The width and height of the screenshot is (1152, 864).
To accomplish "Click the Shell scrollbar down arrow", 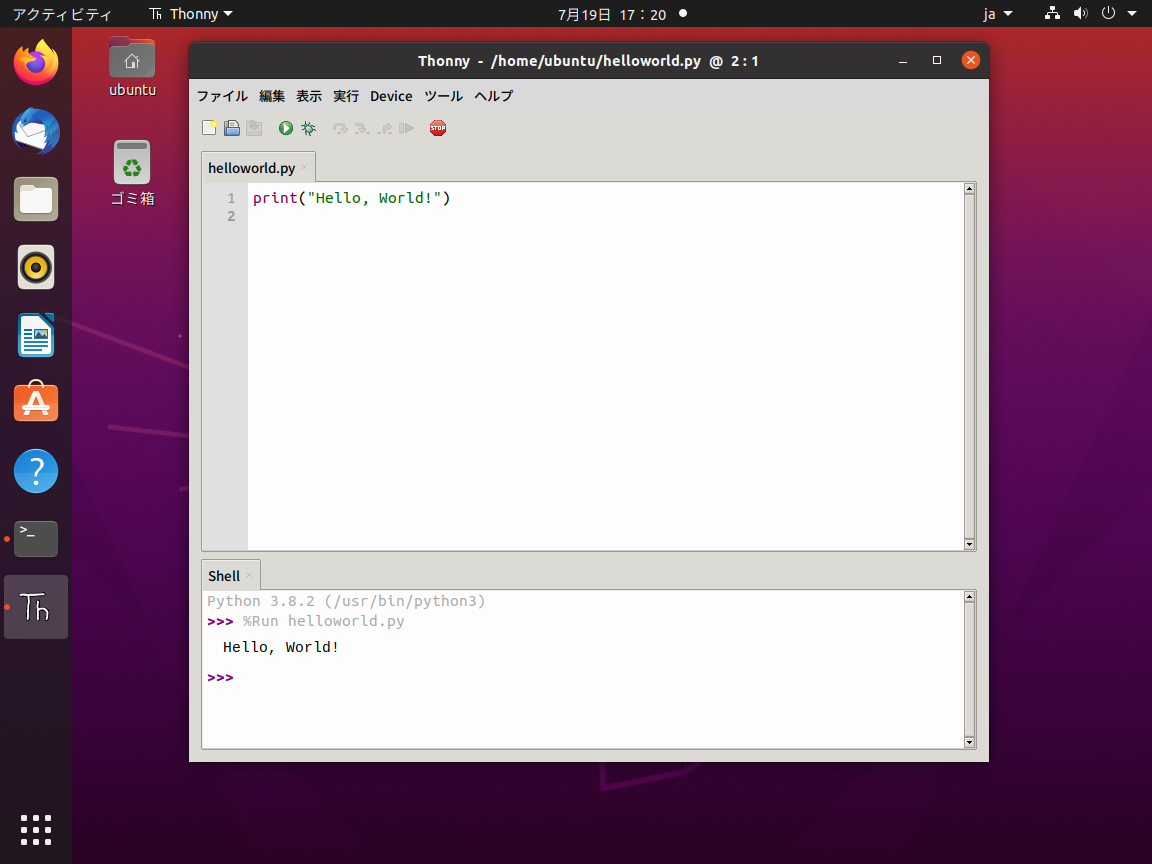I will [969, 742].
